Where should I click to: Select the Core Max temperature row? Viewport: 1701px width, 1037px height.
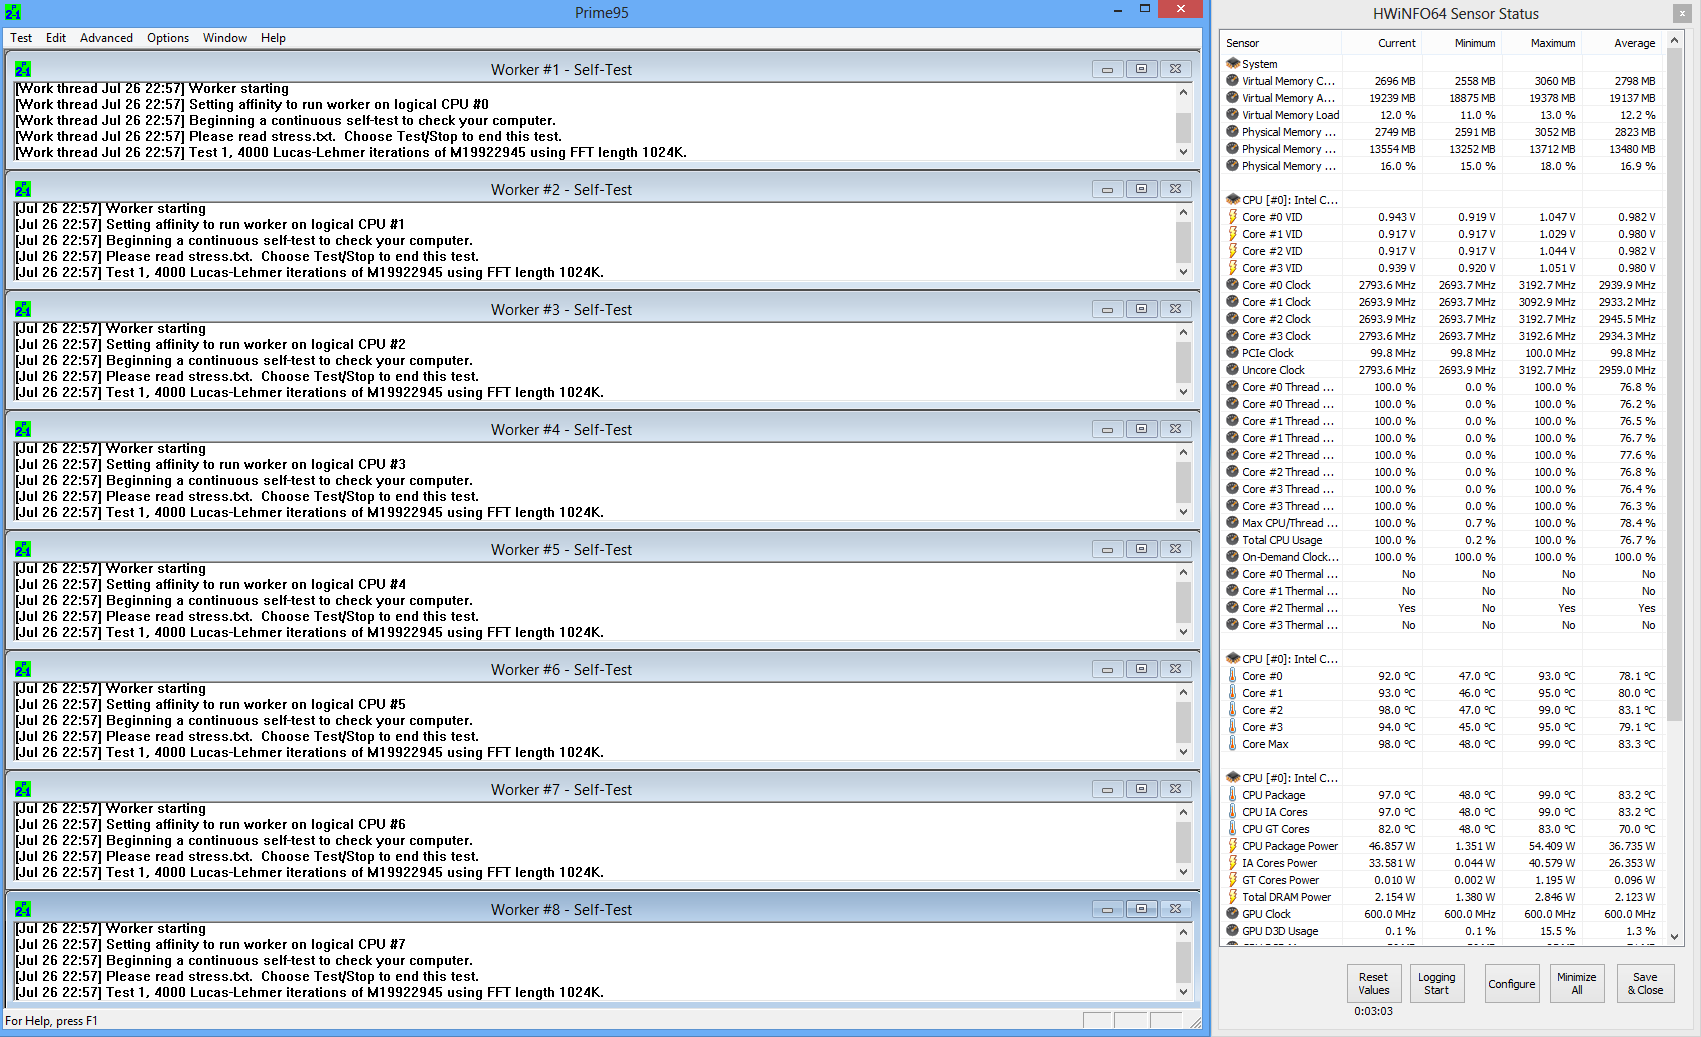[x=1441, y=744]
